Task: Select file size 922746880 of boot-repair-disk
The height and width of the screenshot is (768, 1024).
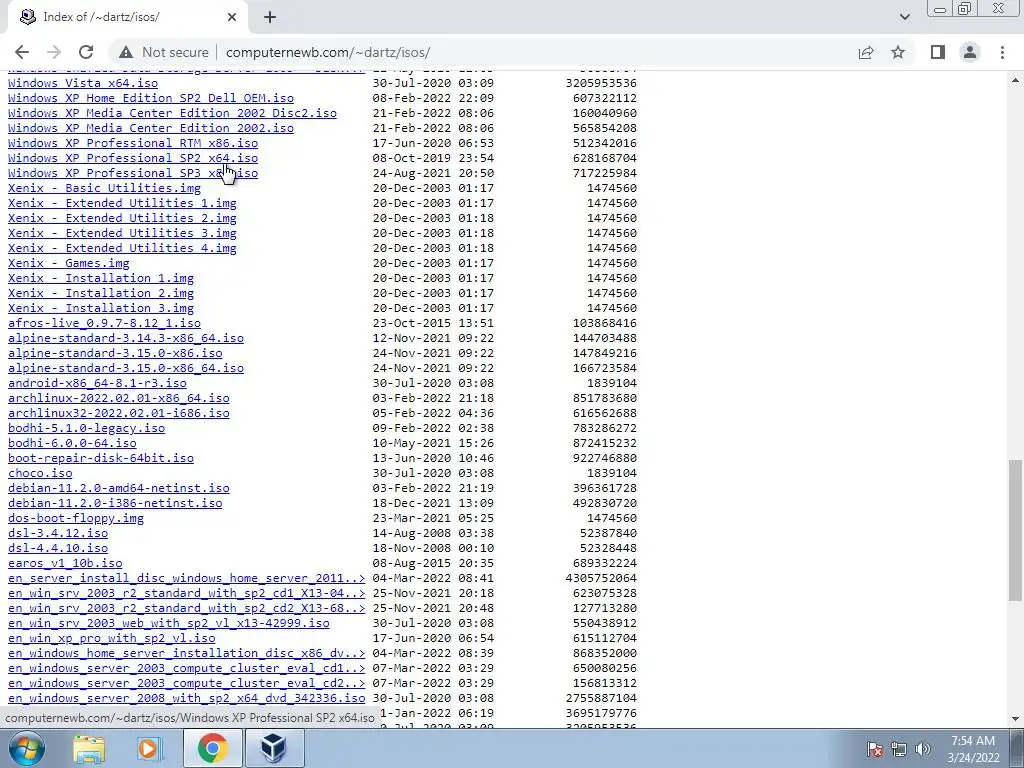Action: point(605,458)
